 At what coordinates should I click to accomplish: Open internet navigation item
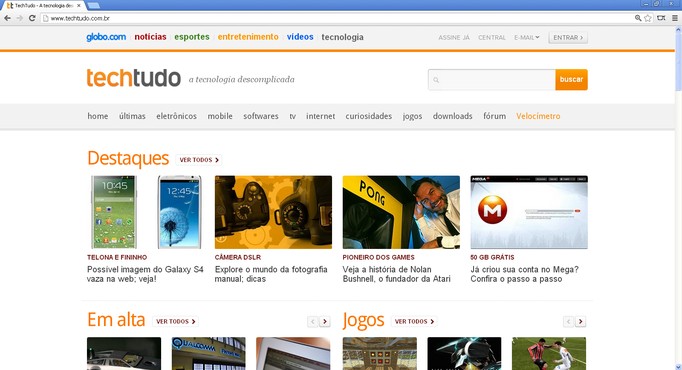coord(321,116)
